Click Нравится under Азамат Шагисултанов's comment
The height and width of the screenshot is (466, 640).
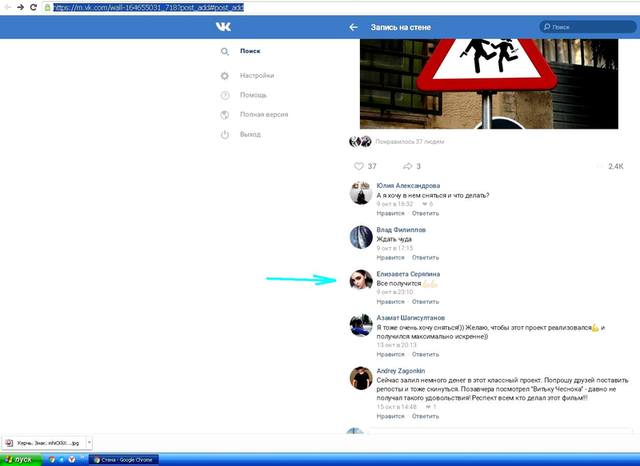[390, 354]
